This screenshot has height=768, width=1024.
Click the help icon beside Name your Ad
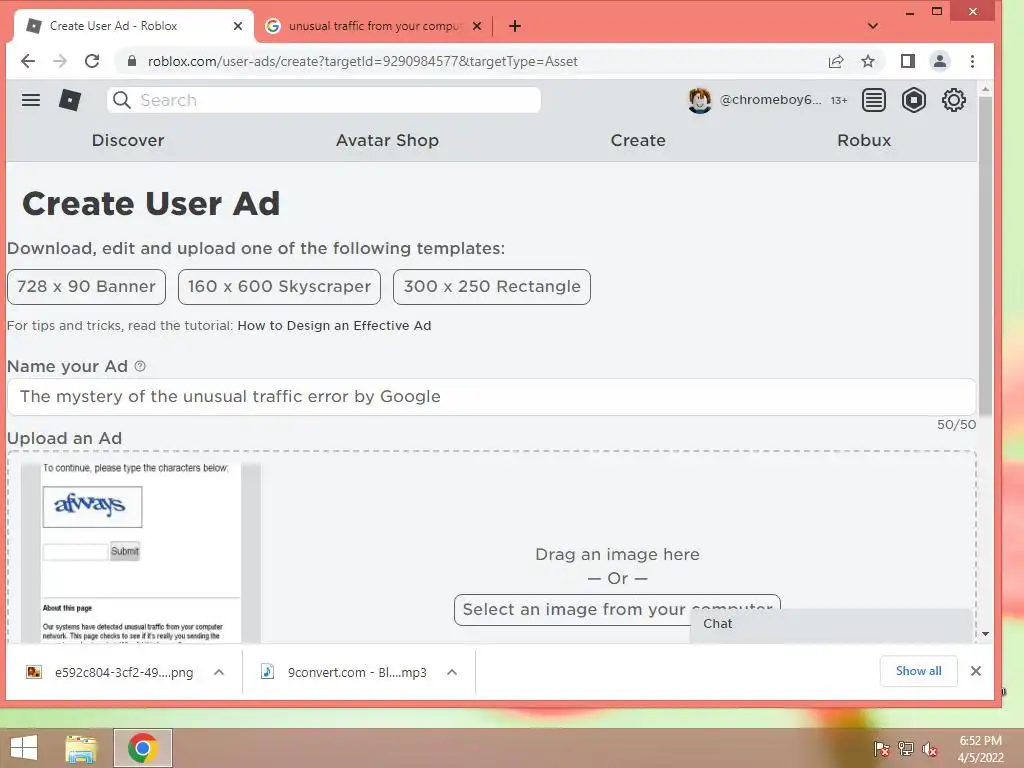click(140, 366)
